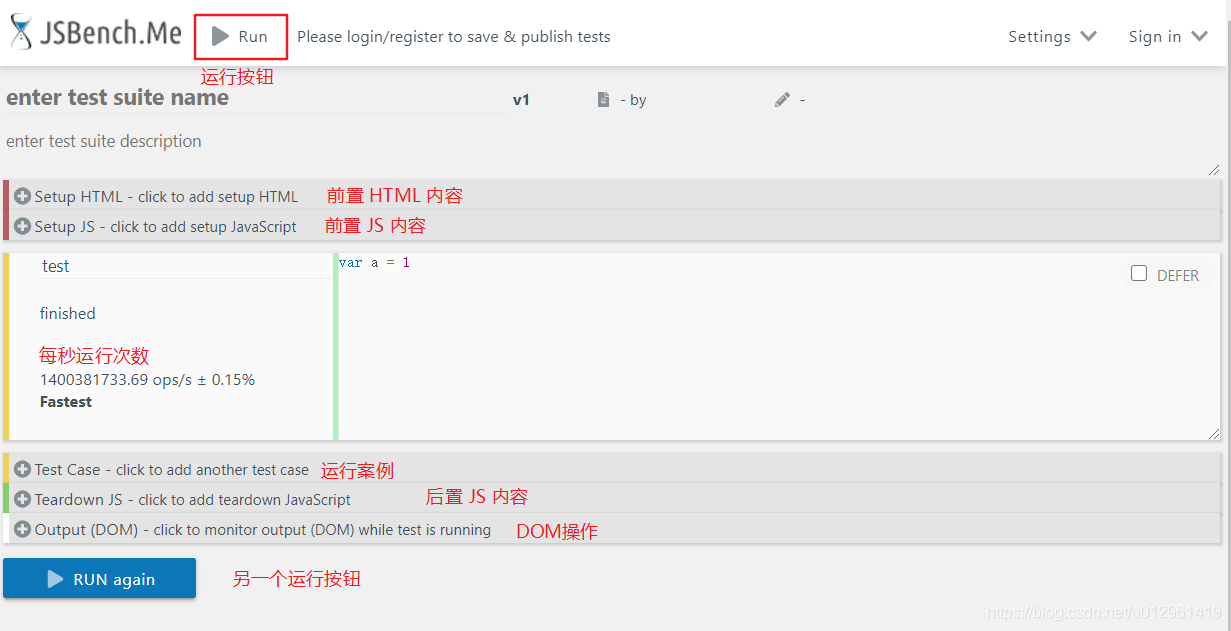Open the Settings dropdown
The image size is (1231, 631).
1051,36
